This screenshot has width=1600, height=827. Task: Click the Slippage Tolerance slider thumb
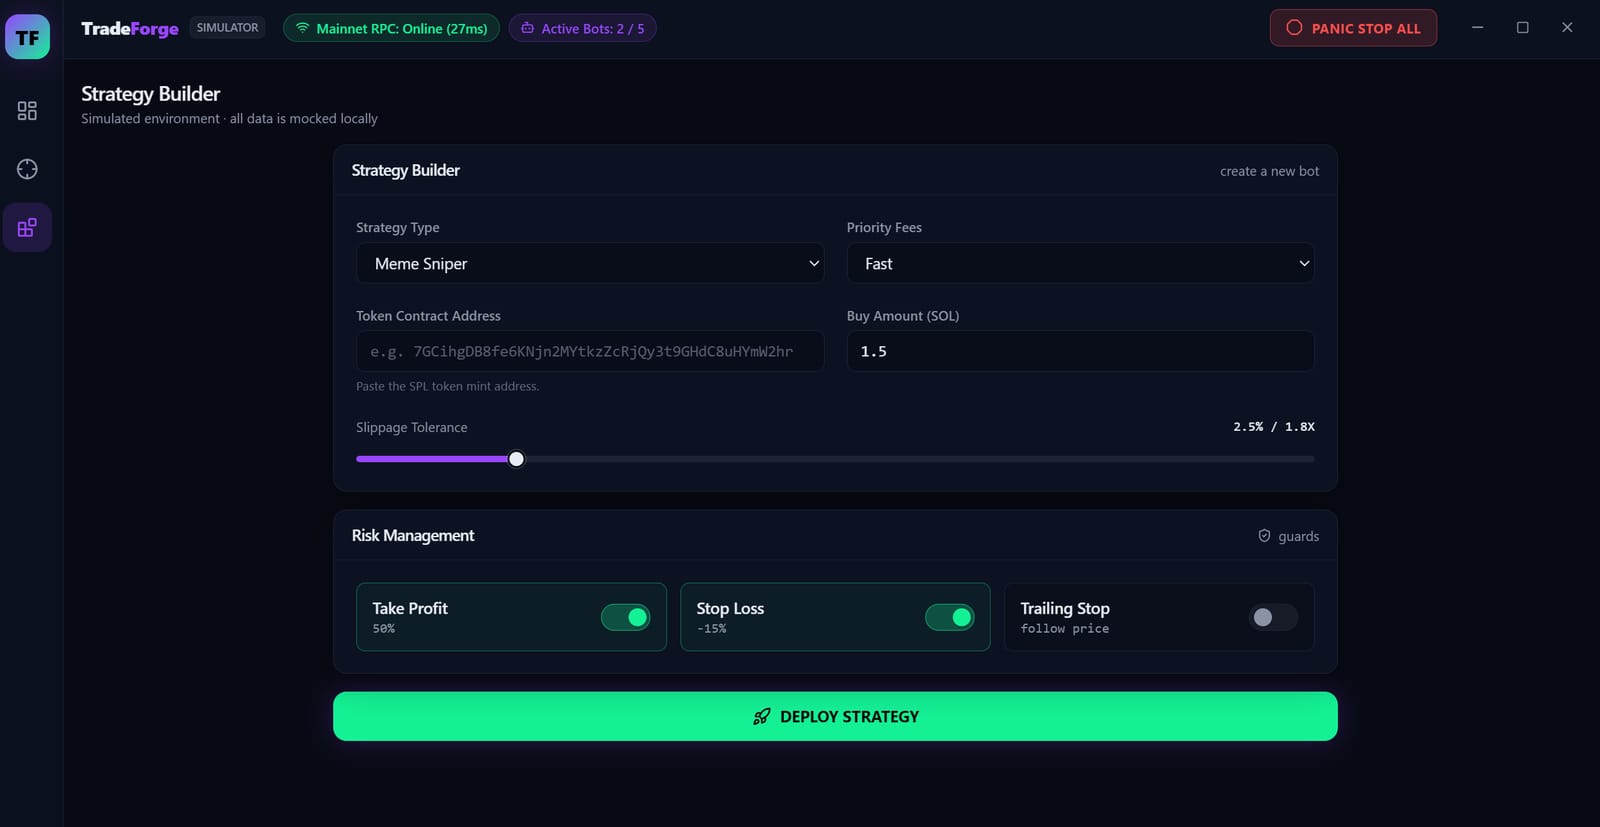click(516, 459)
